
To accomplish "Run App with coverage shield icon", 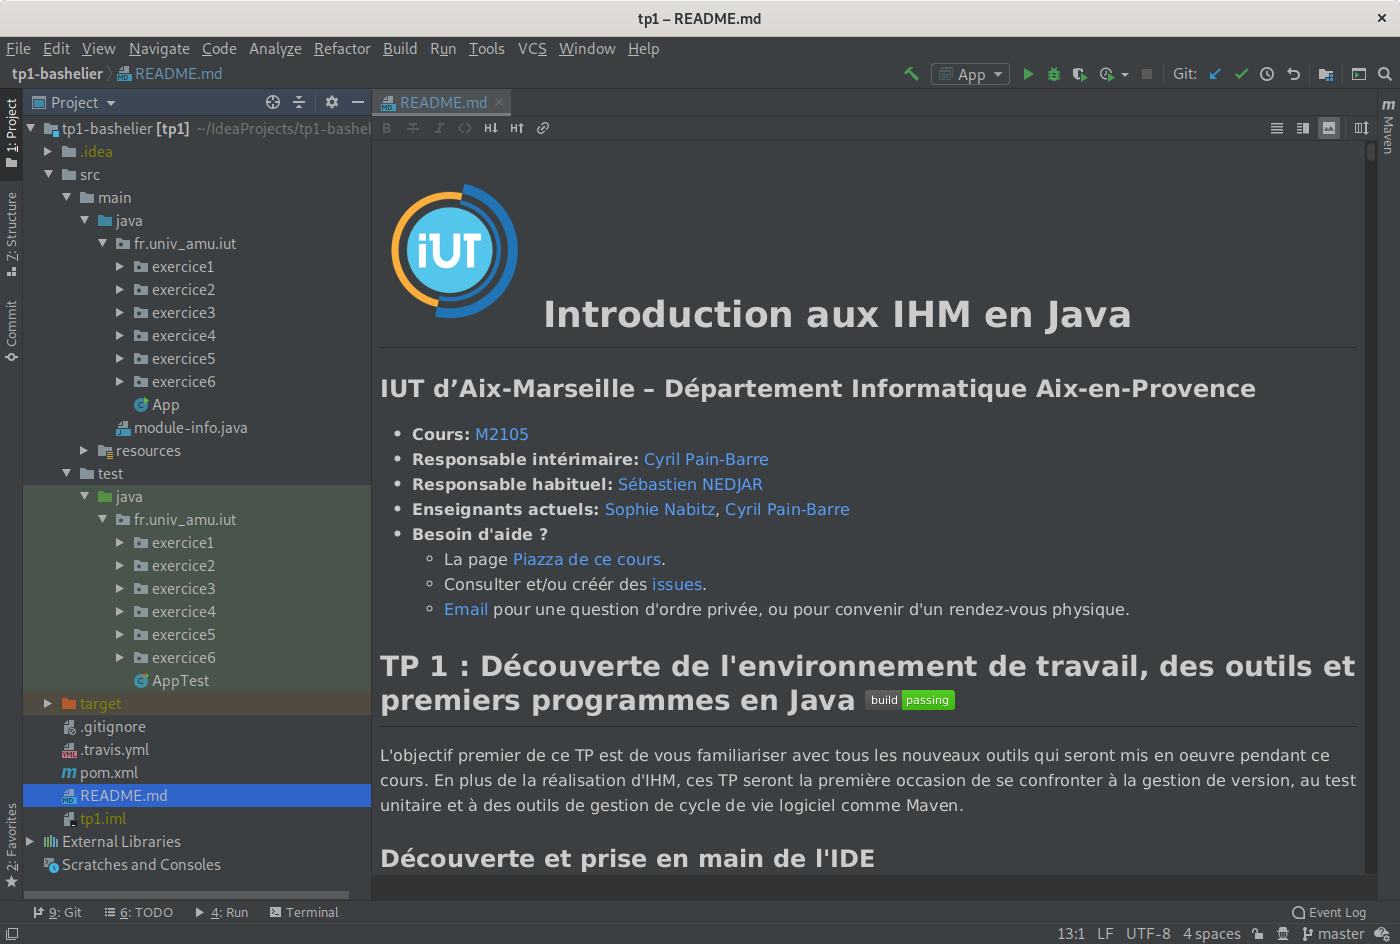I will pos(1080,74).
